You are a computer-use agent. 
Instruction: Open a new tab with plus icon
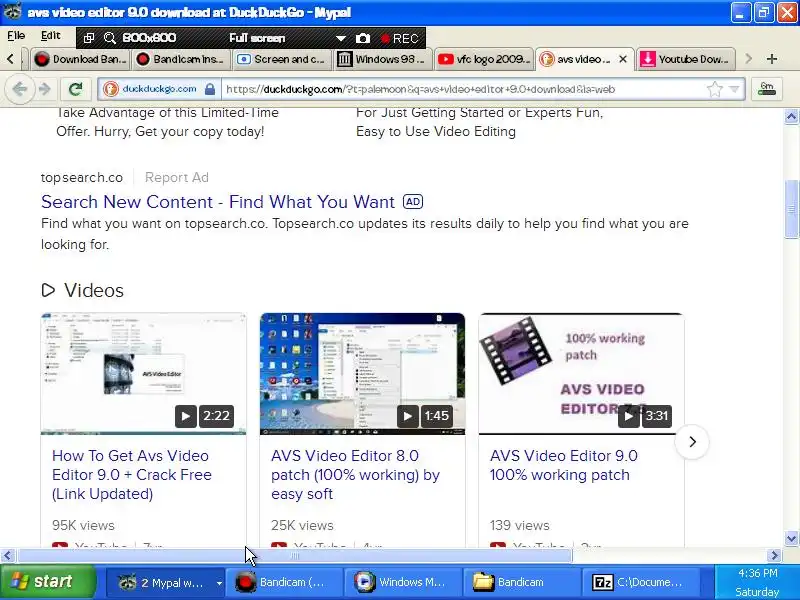(x=772, y=59)
